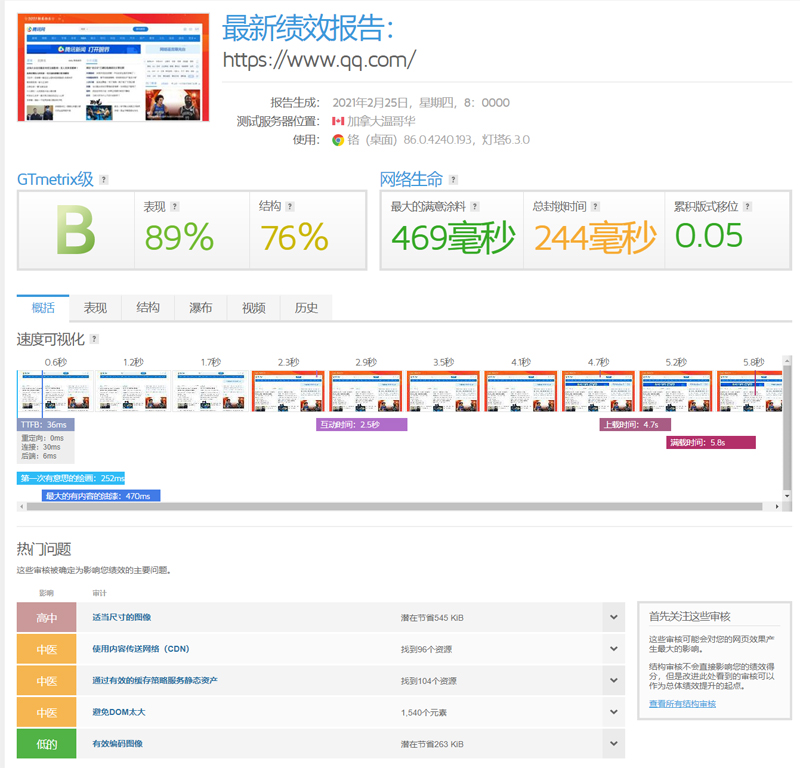800x768 pixels.
Task: Open the 使用内容传送网络 (CDN) link
Action: click(x=140, y=649)
